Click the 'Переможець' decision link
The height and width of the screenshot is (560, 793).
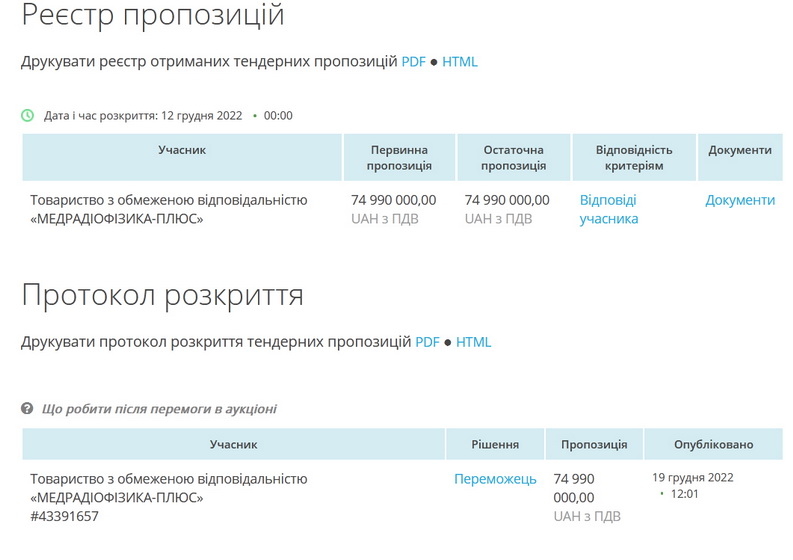495,479
